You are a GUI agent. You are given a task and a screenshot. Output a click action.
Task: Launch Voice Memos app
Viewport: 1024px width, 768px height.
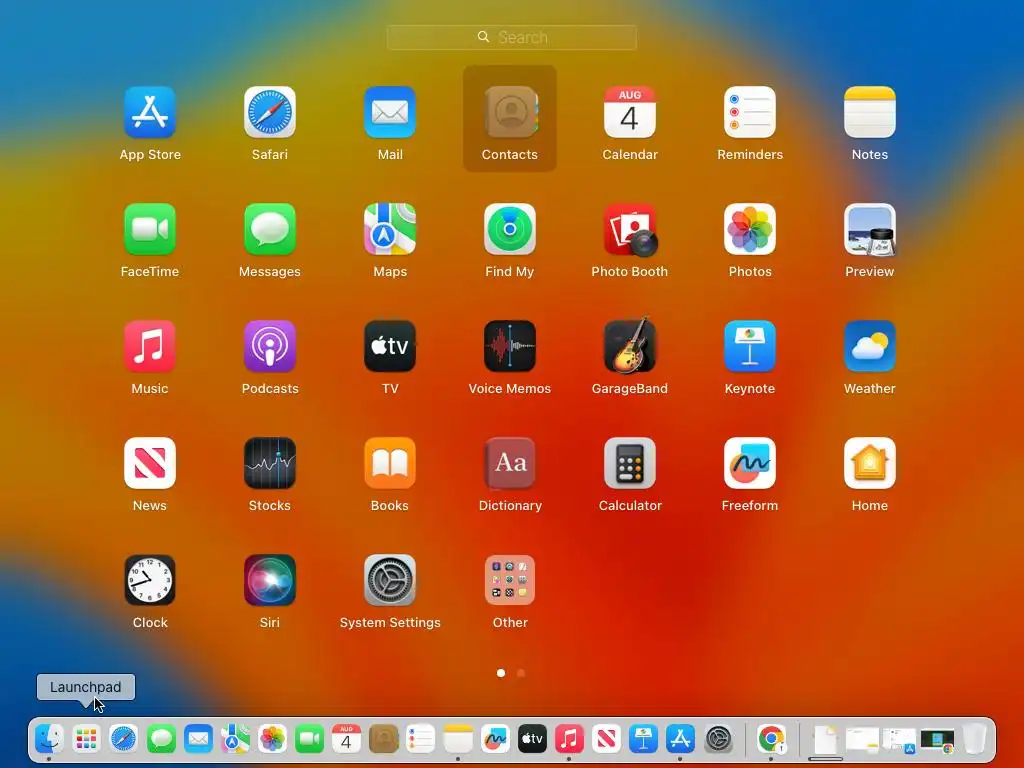pos(510,346)
